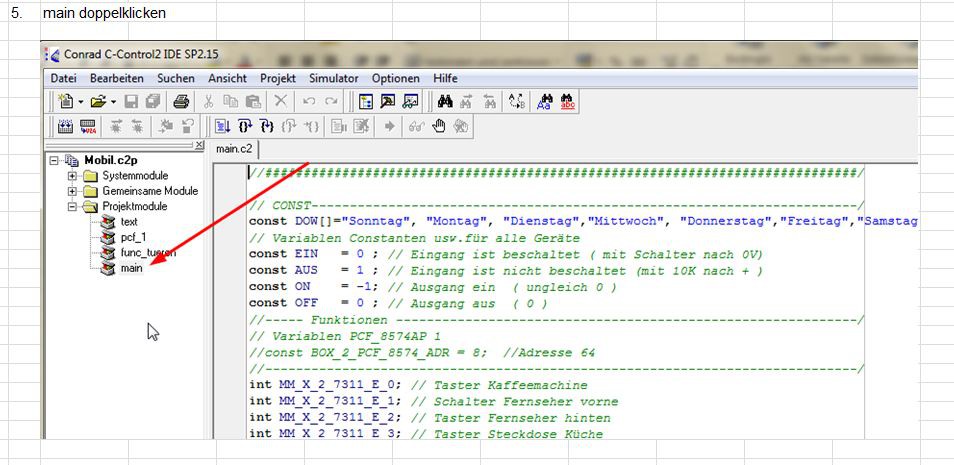954x465 pixels.
Task: Click the binoculars Aa case search icon
Action: point(545,102)
